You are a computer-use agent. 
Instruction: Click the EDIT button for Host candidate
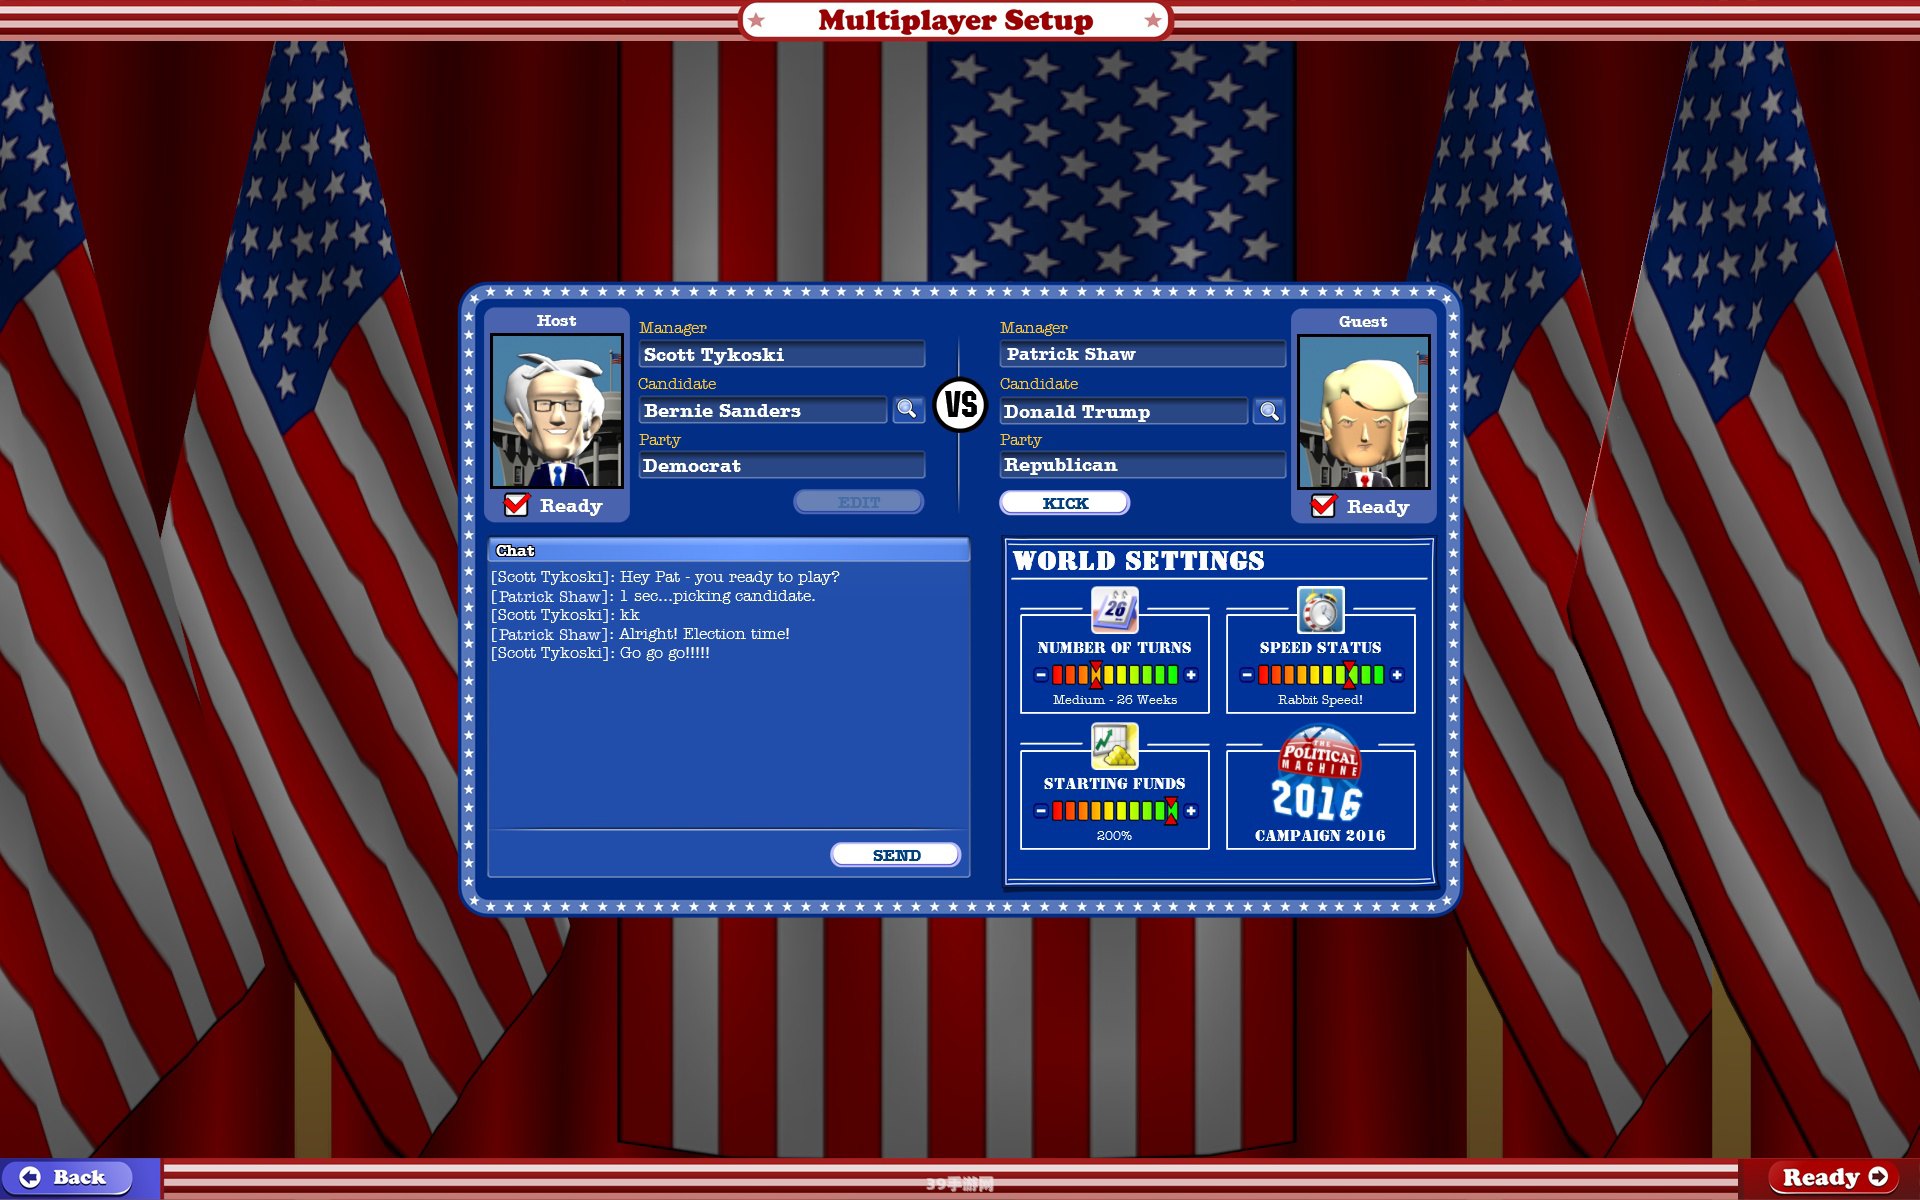(857, 502)
